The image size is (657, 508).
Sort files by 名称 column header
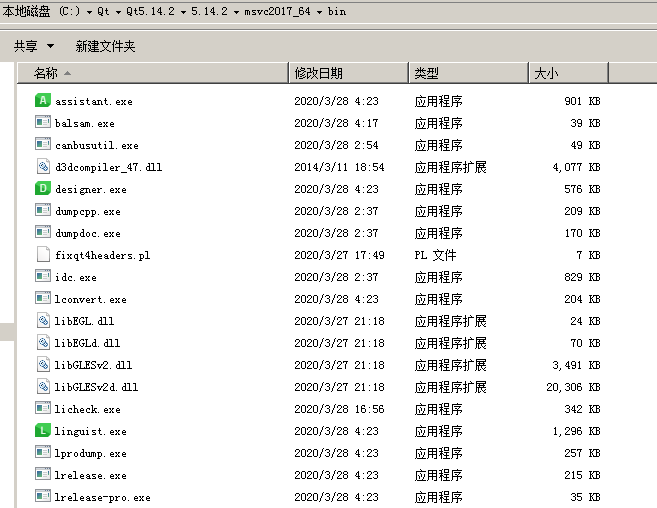coord(46,73)
